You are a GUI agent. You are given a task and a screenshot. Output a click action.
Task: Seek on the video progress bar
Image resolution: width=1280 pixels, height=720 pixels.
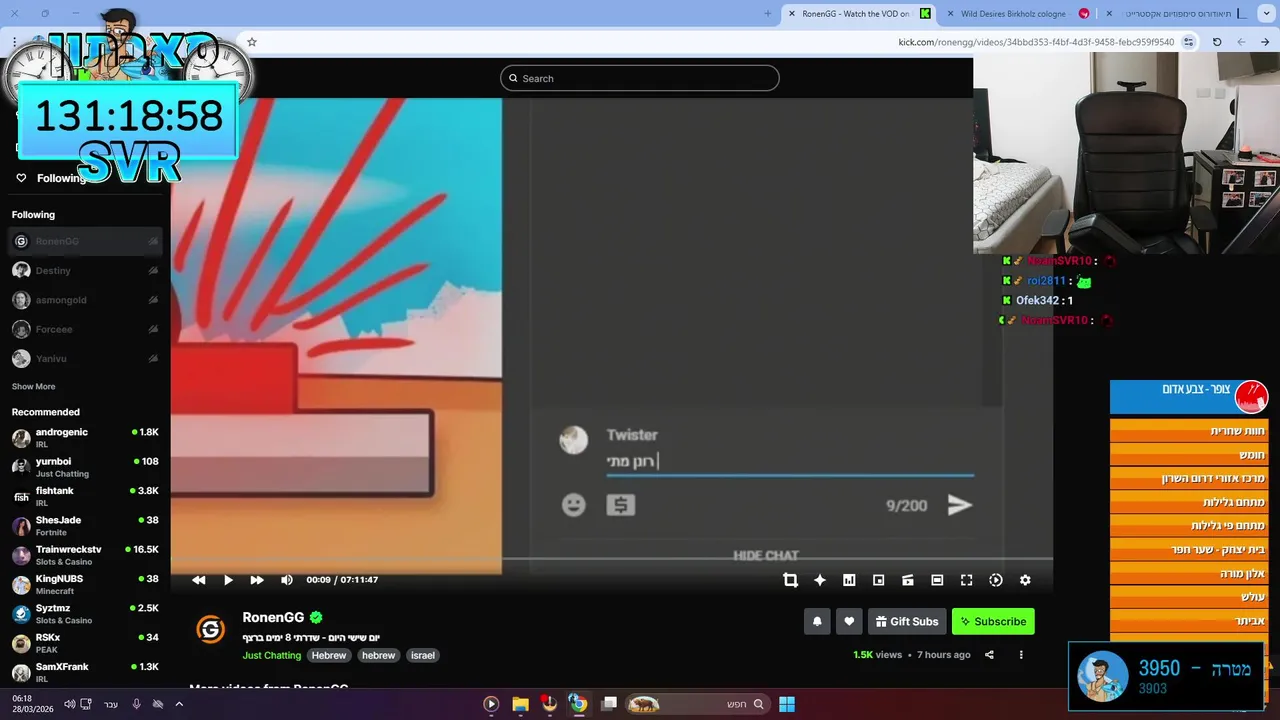point(611,560)
